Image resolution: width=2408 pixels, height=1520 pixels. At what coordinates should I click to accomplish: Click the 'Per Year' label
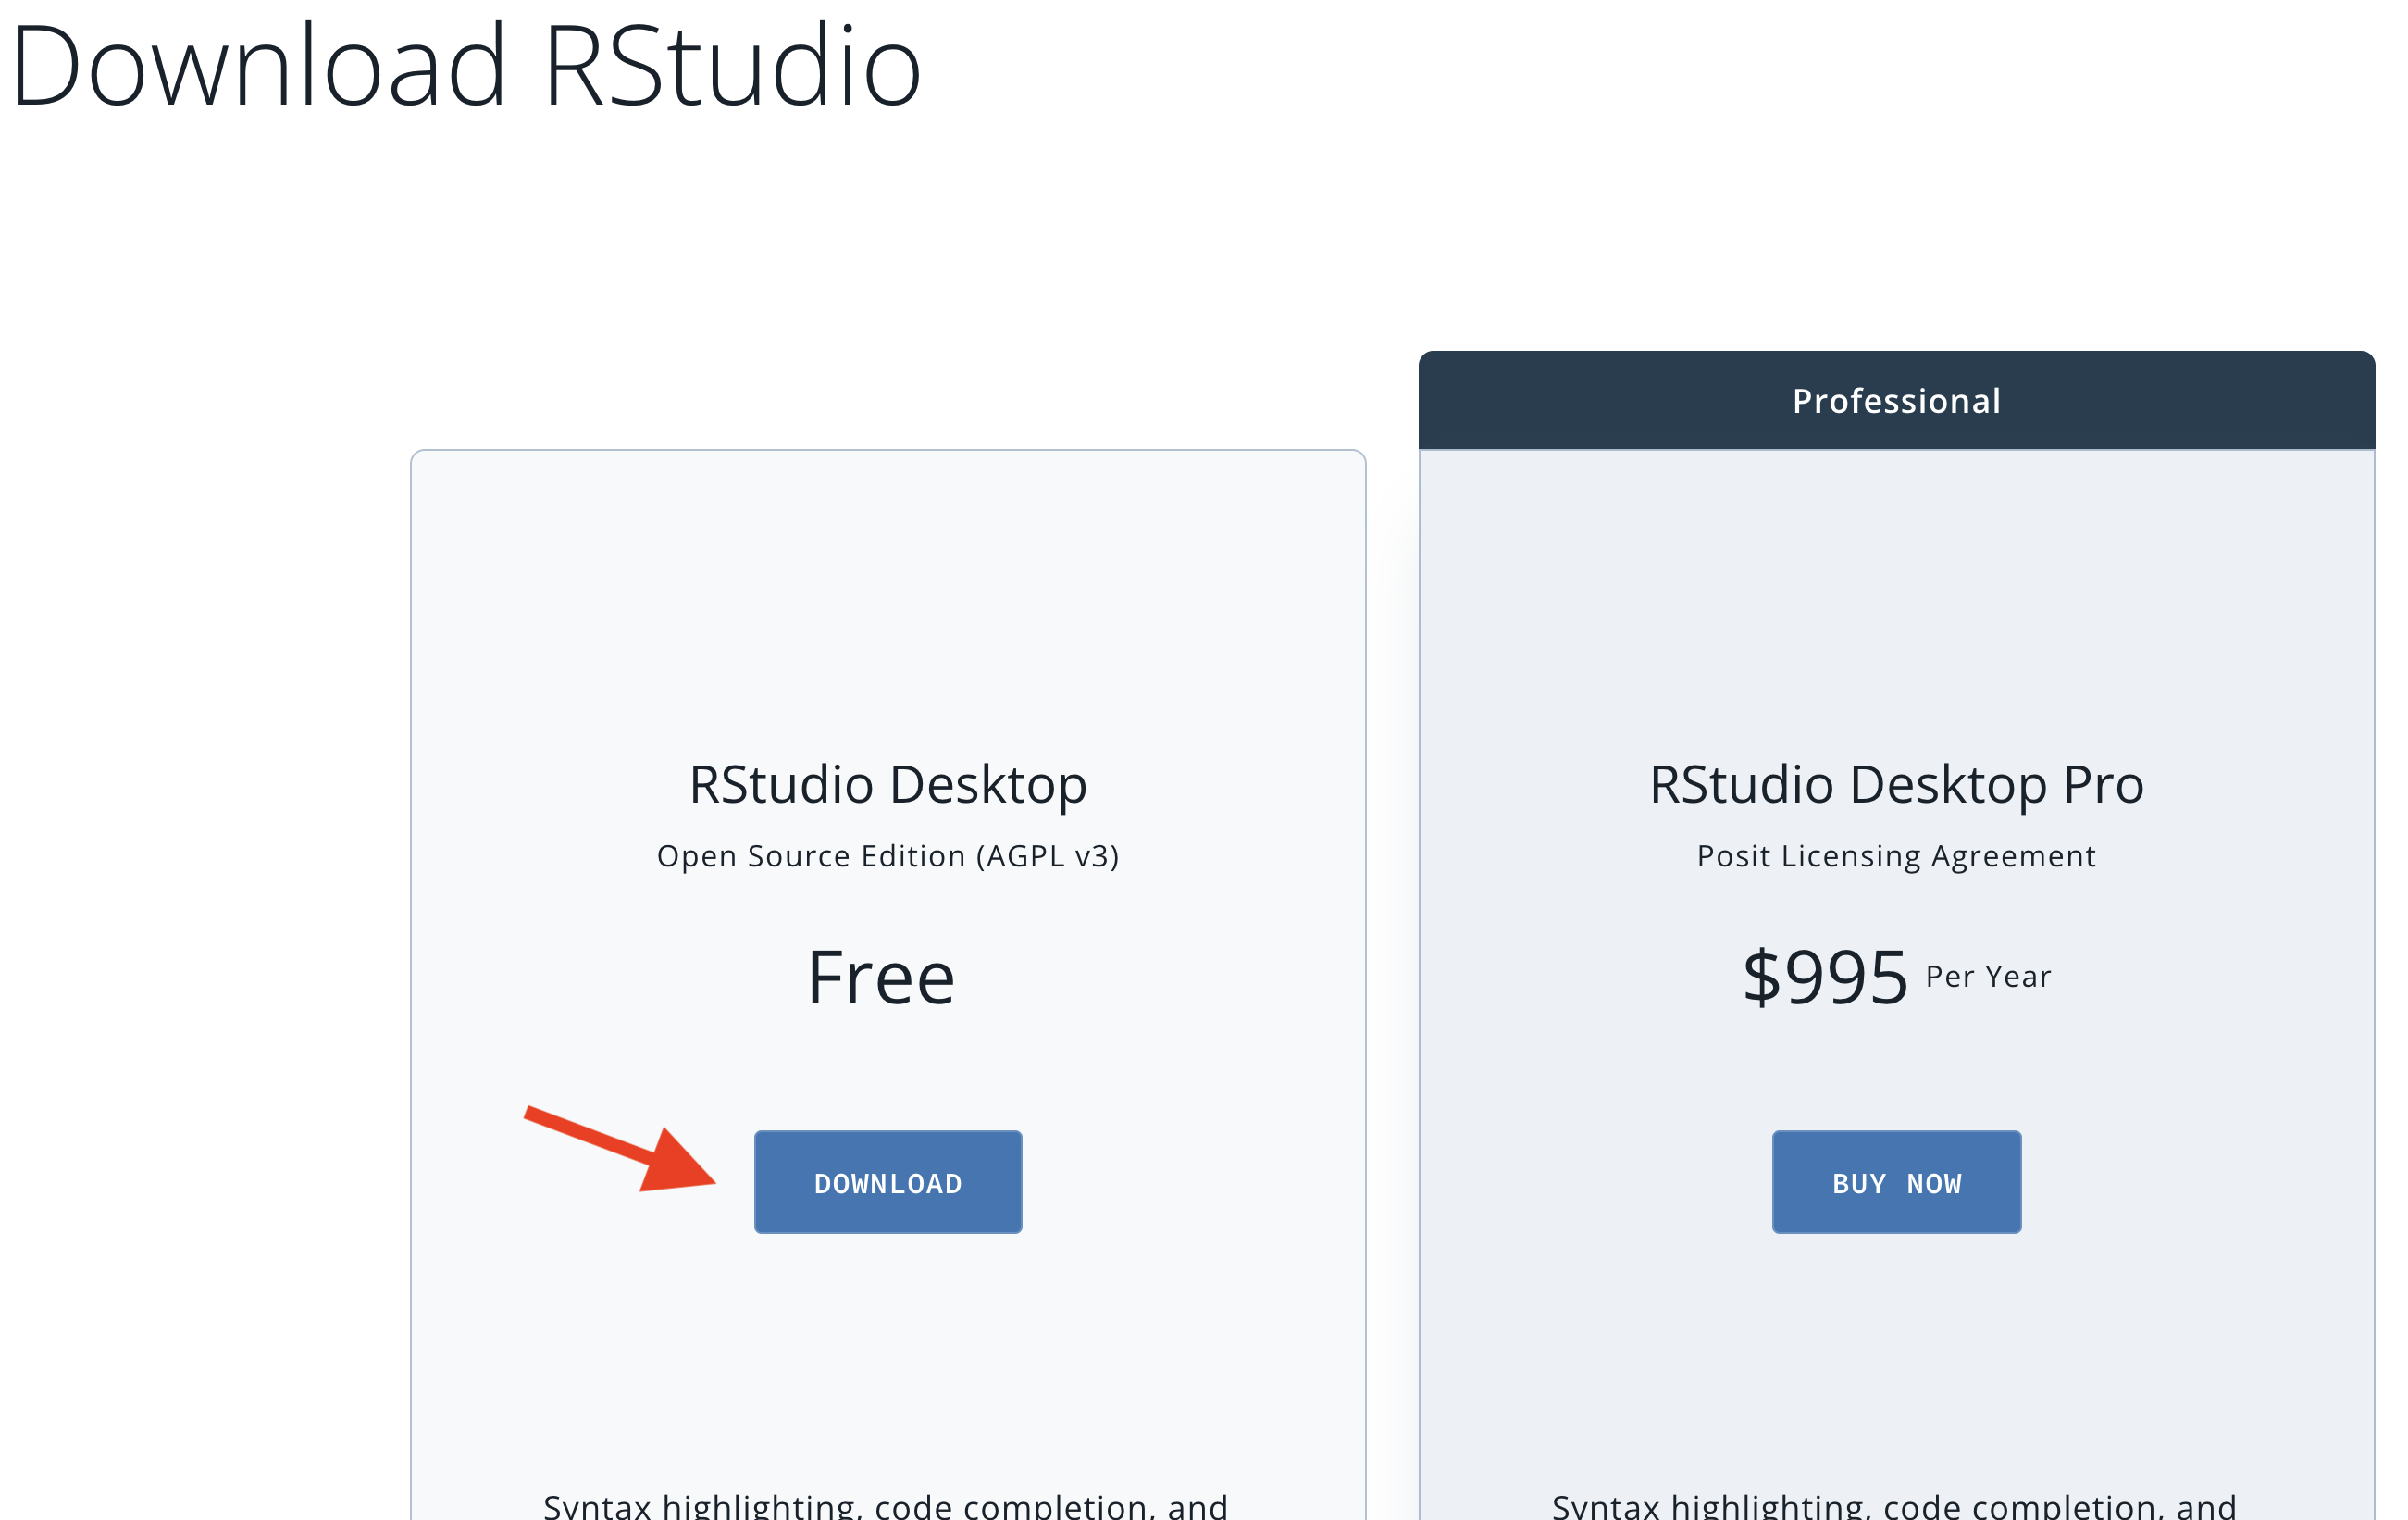1988,977
